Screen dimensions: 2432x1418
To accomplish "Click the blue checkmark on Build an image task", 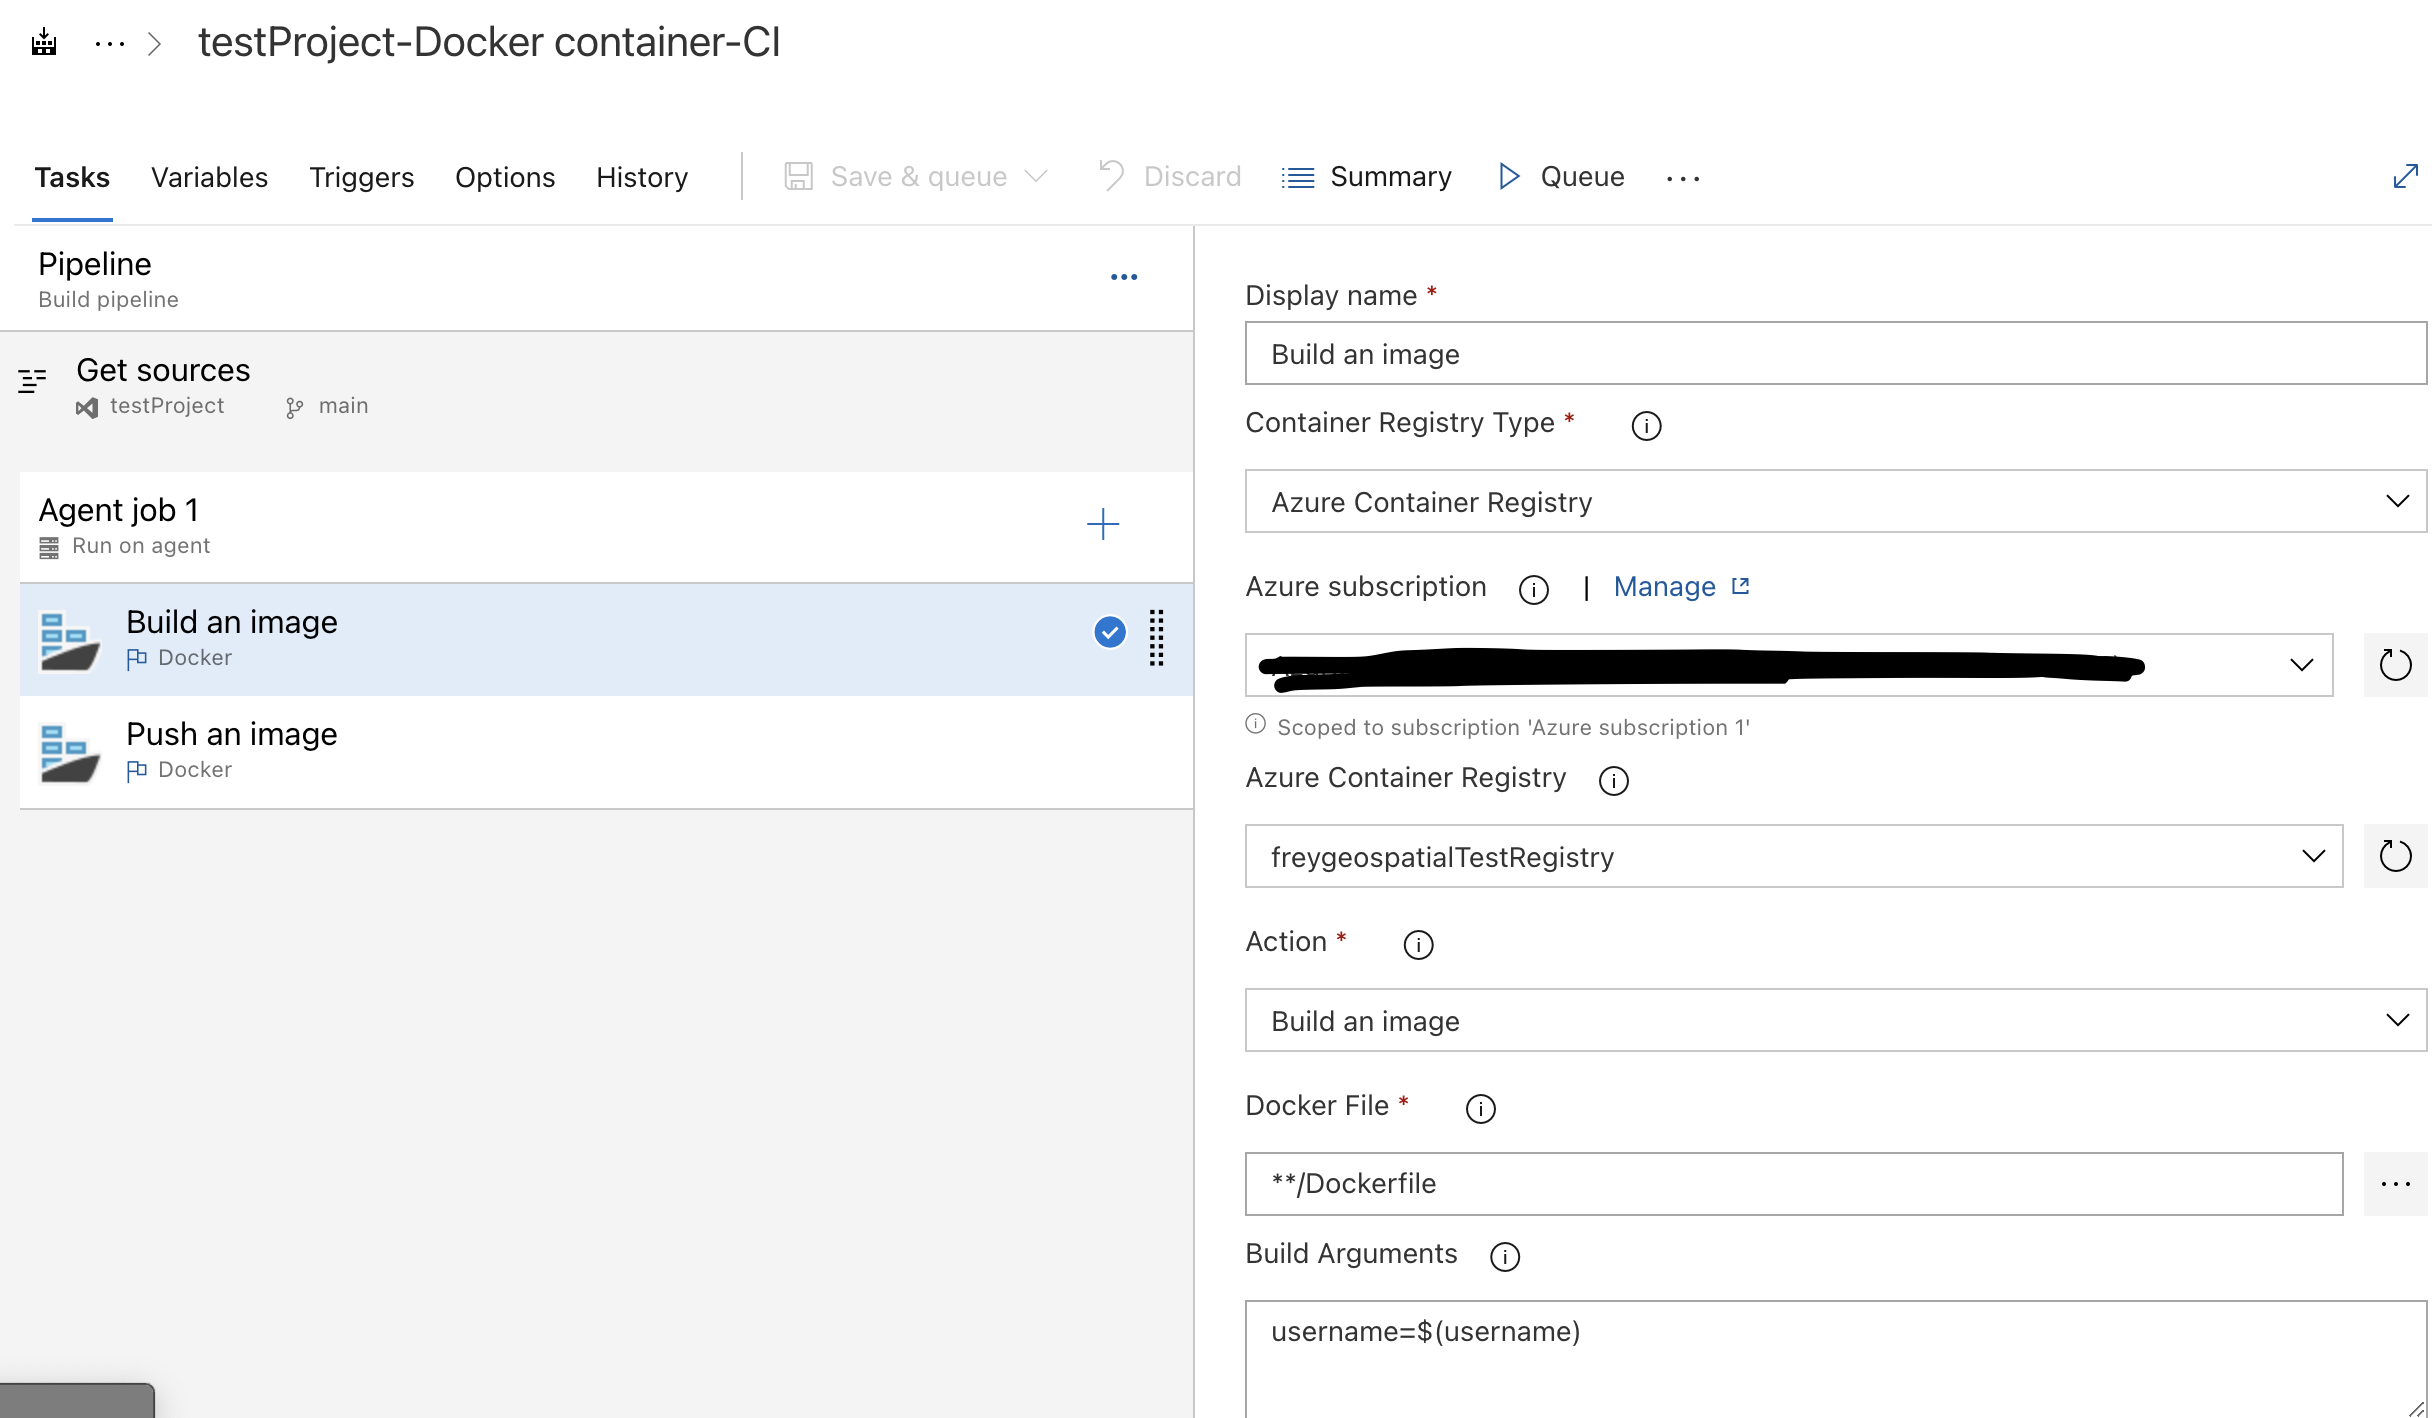I will pyautogui.click(x=1110, y=632).
